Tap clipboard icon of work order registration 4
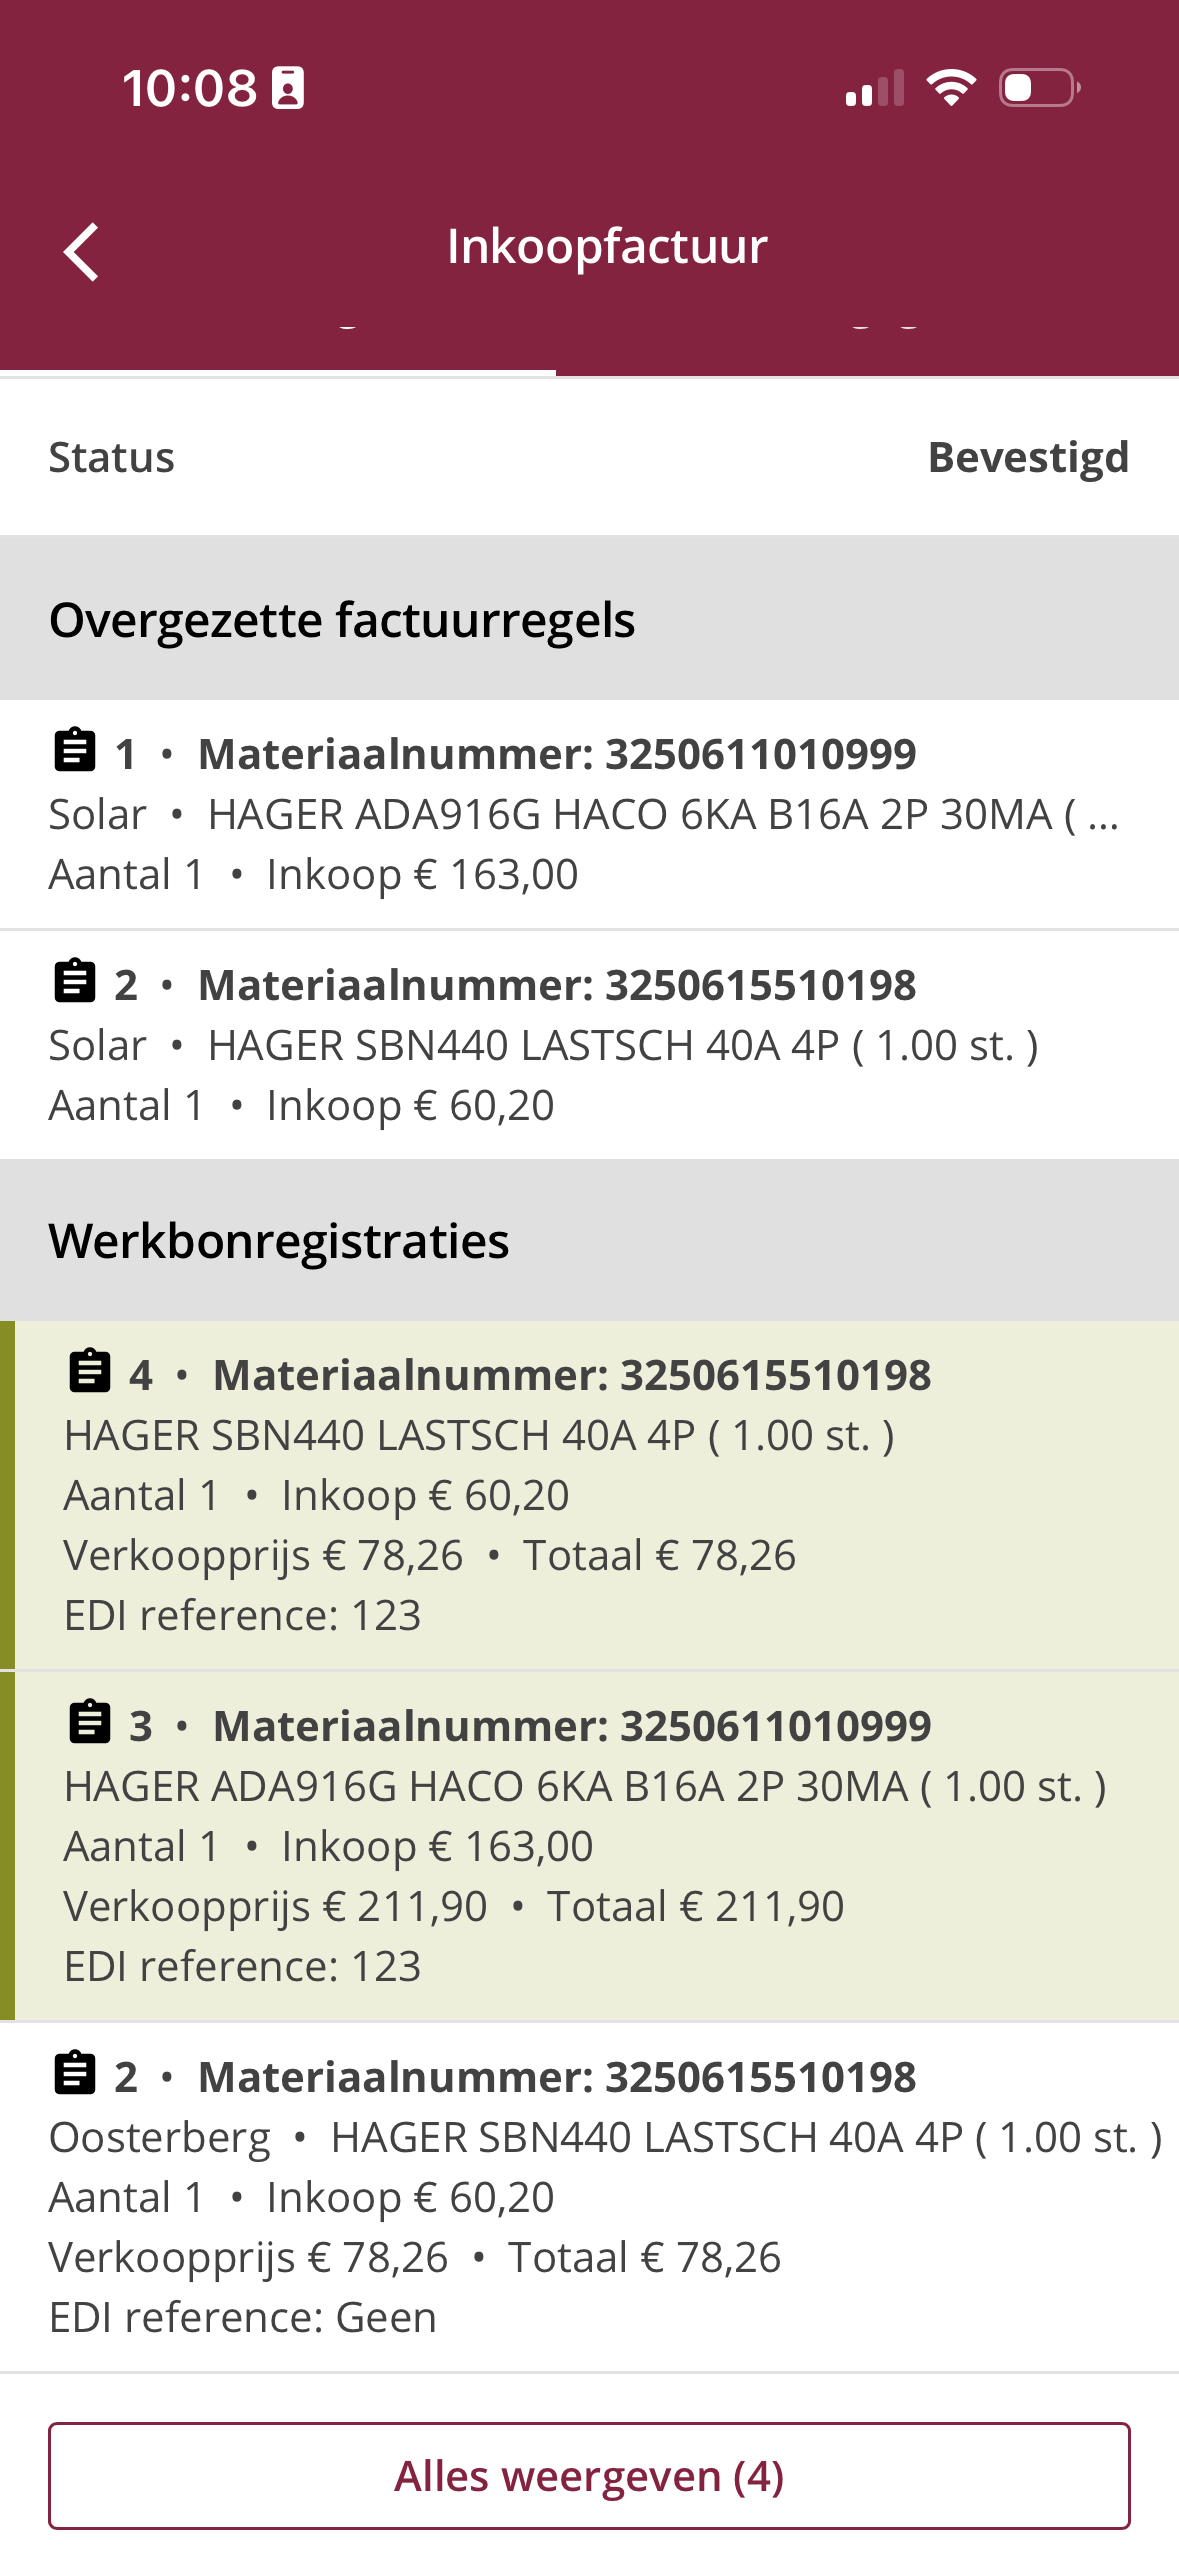1179x2556 pixels. coord(89,1373)
